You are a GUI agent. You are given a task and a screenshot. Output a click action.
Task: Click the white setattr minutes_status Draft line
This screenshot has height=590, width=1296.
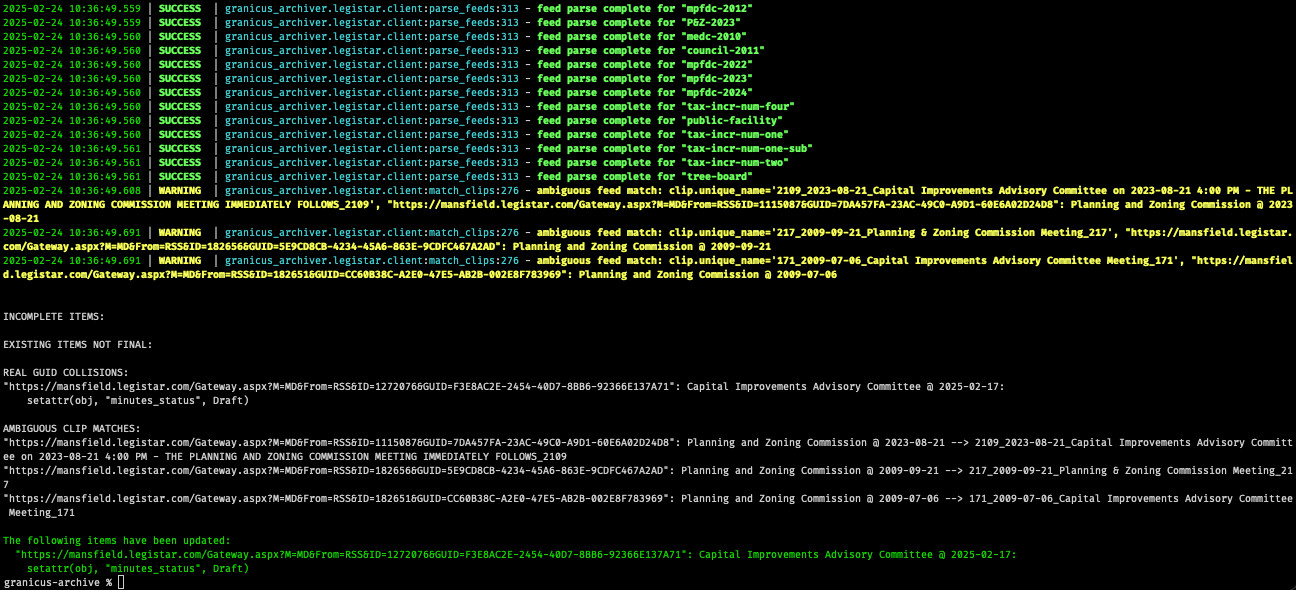tap(138, 400)
